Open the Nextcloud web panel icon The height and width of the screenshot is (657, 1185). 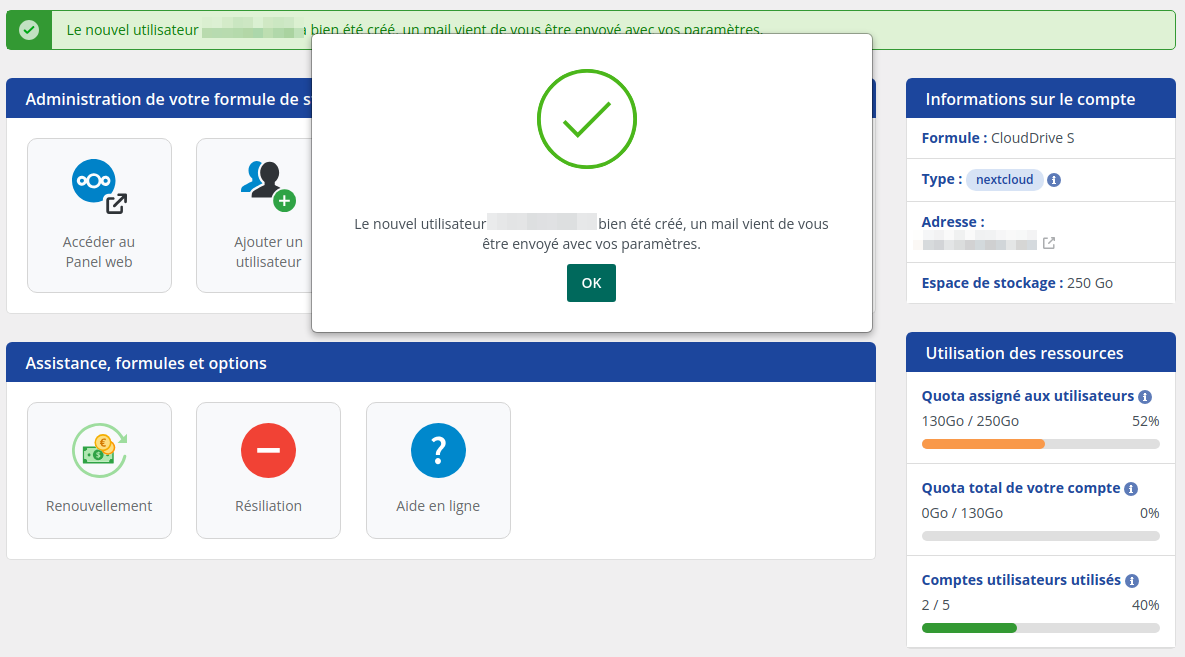(x=99, y=186)
